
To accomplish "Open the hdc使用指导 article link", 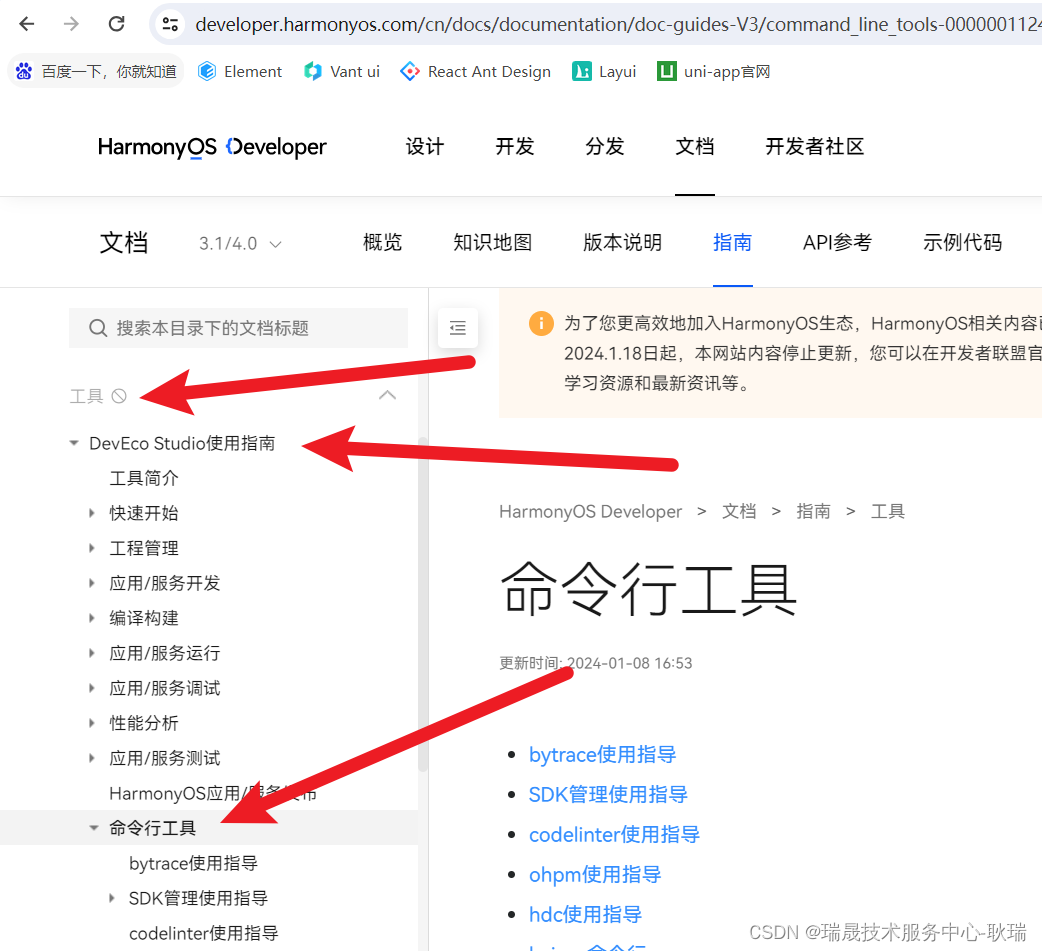I will coord(585,914).
